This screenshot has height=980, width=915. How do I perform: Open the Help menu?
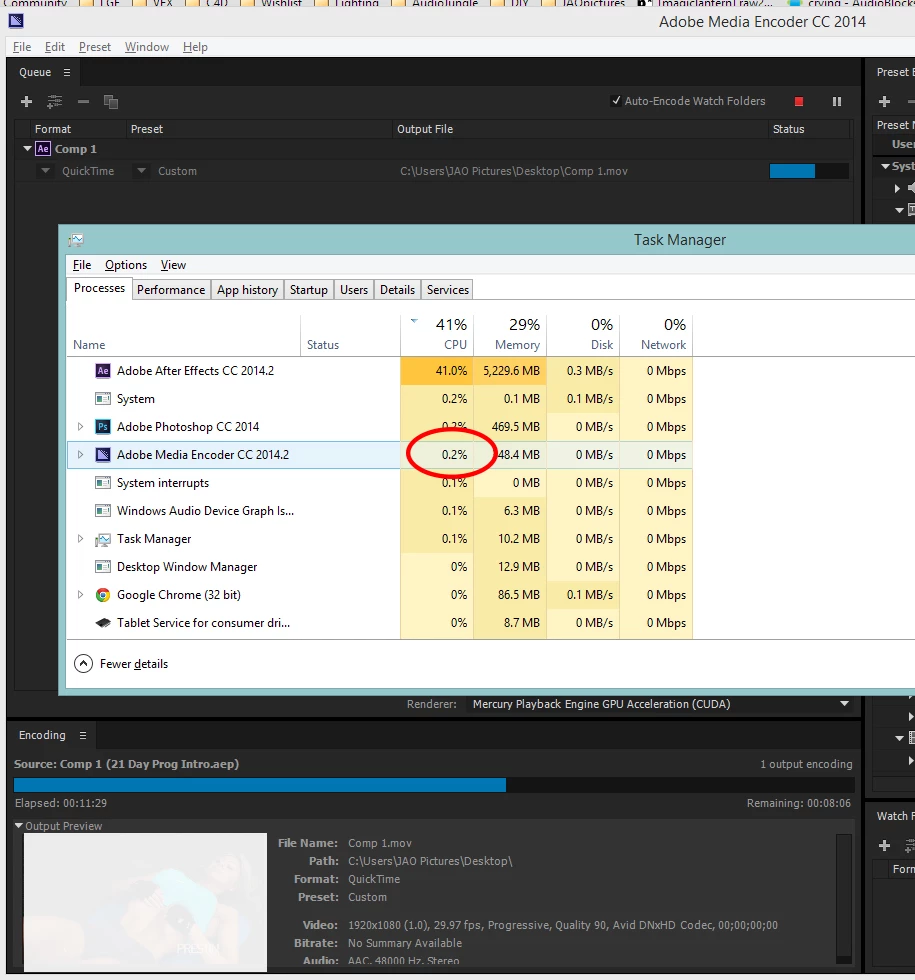point(195,47)
